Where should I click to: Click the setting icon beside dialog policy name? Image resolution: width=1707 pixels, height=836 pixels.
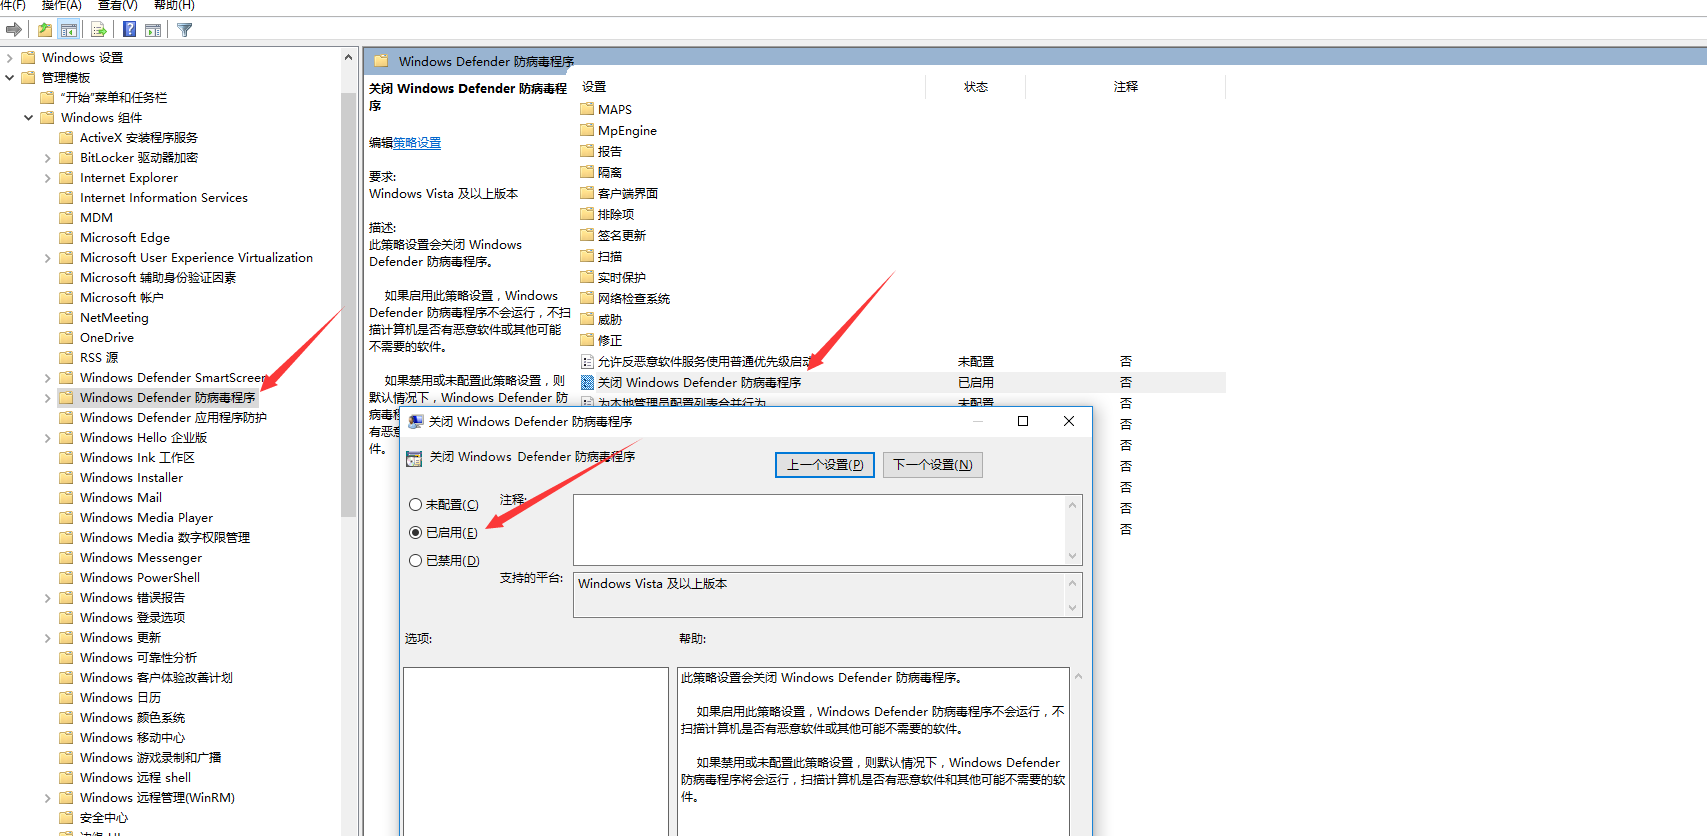point(414,458)
